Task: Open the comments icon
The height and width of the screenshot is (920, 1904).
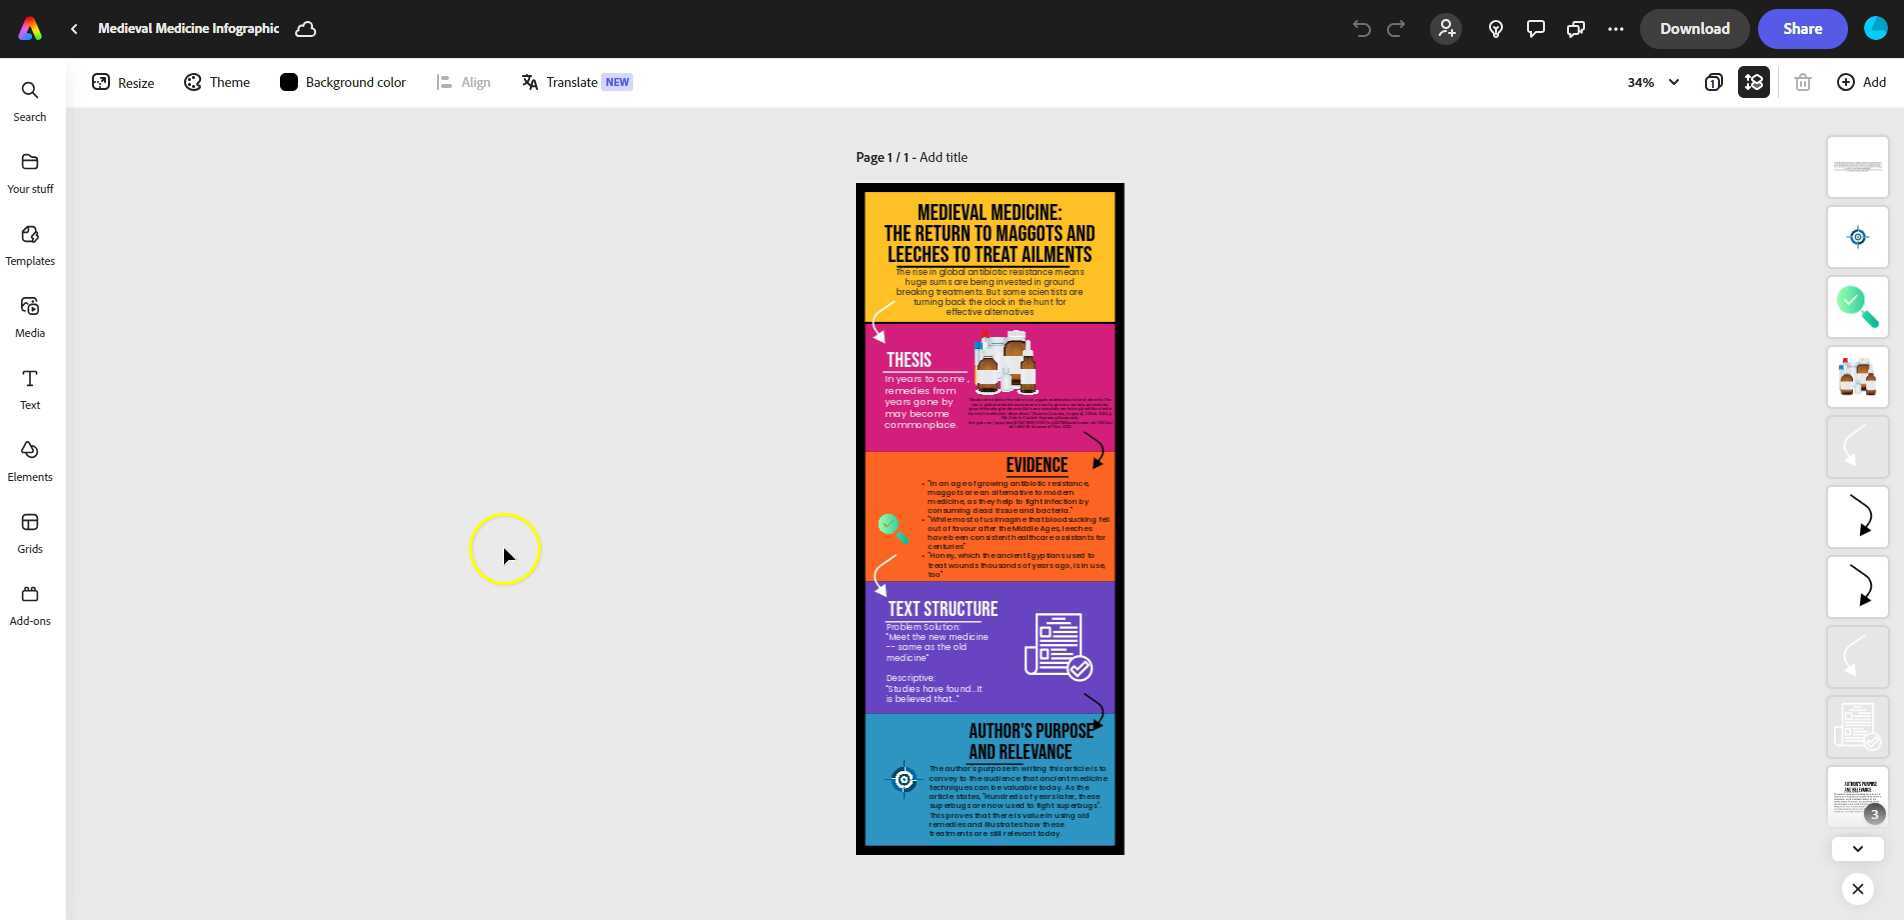Action: pyautogui.click(x=1534, y=28)
